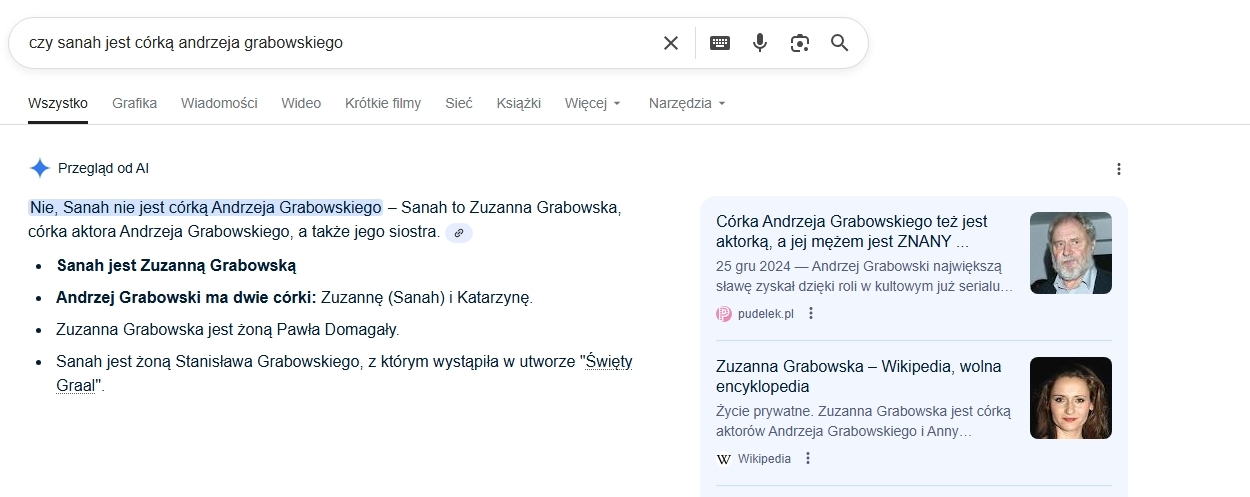Open the Książki tab

pyautogui.click(x=518, y=103)
